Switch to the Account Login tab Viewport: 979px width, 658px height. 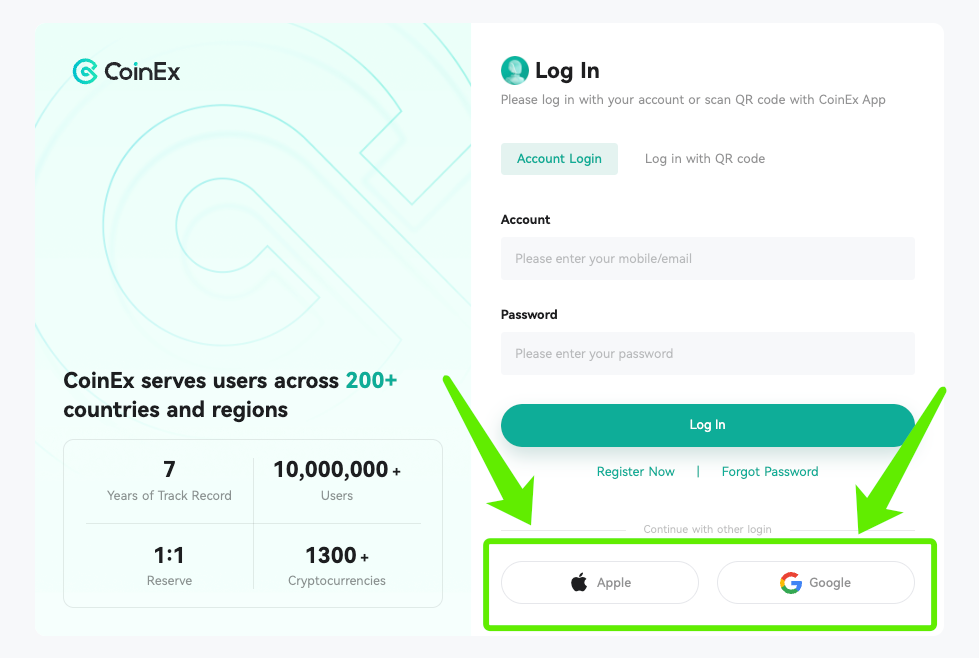point(559,158)
